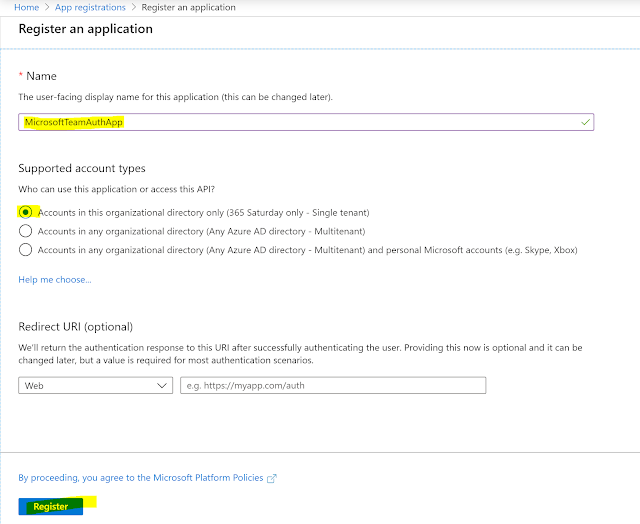Screen dimensions: 640x524
Task: Select Multitenant and personal Microsoft accounts option
Action: [25, 249]
